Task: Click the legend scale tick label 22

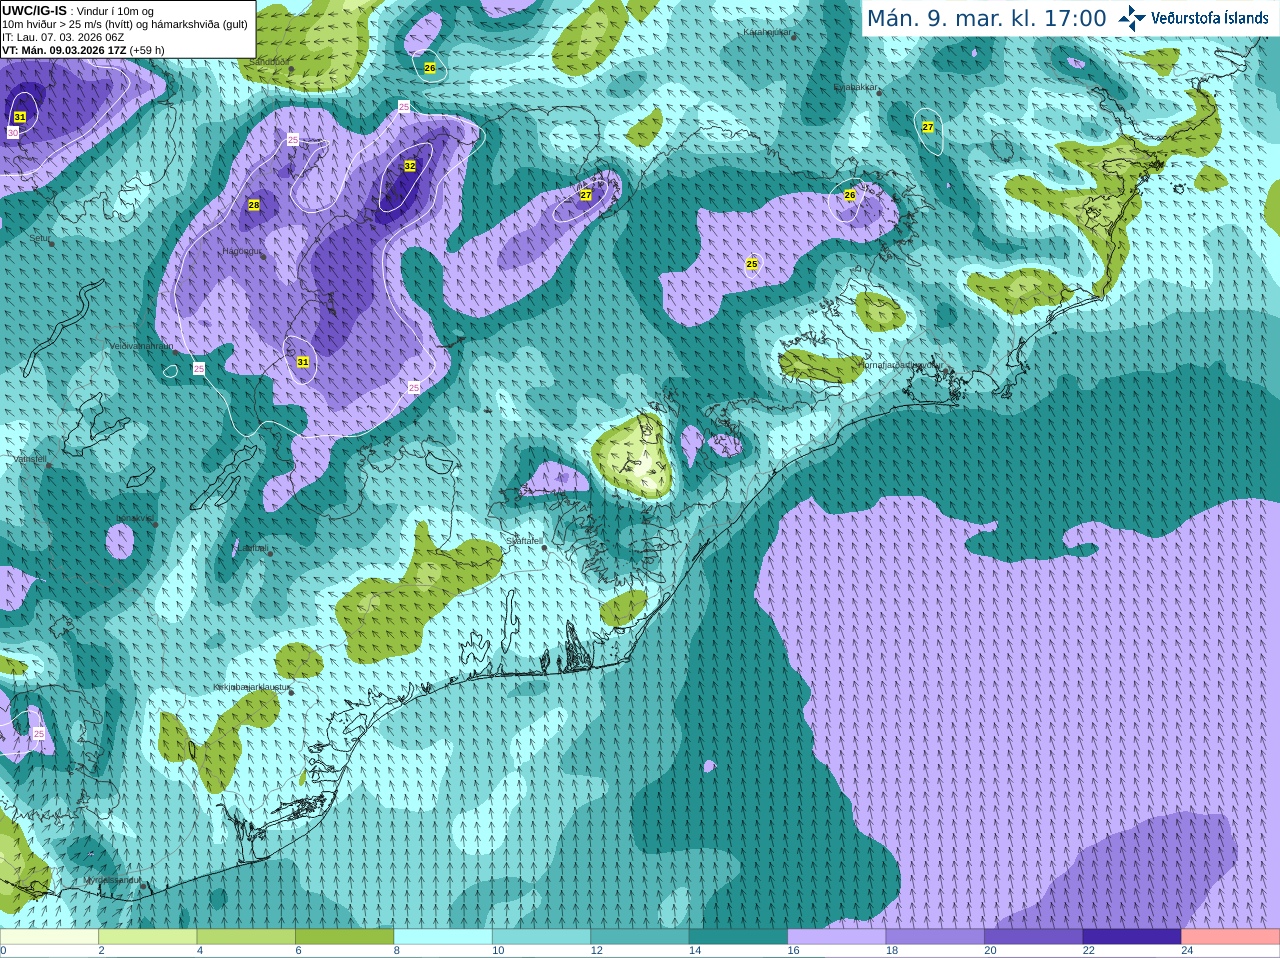Action: [x=1089, y=951]
